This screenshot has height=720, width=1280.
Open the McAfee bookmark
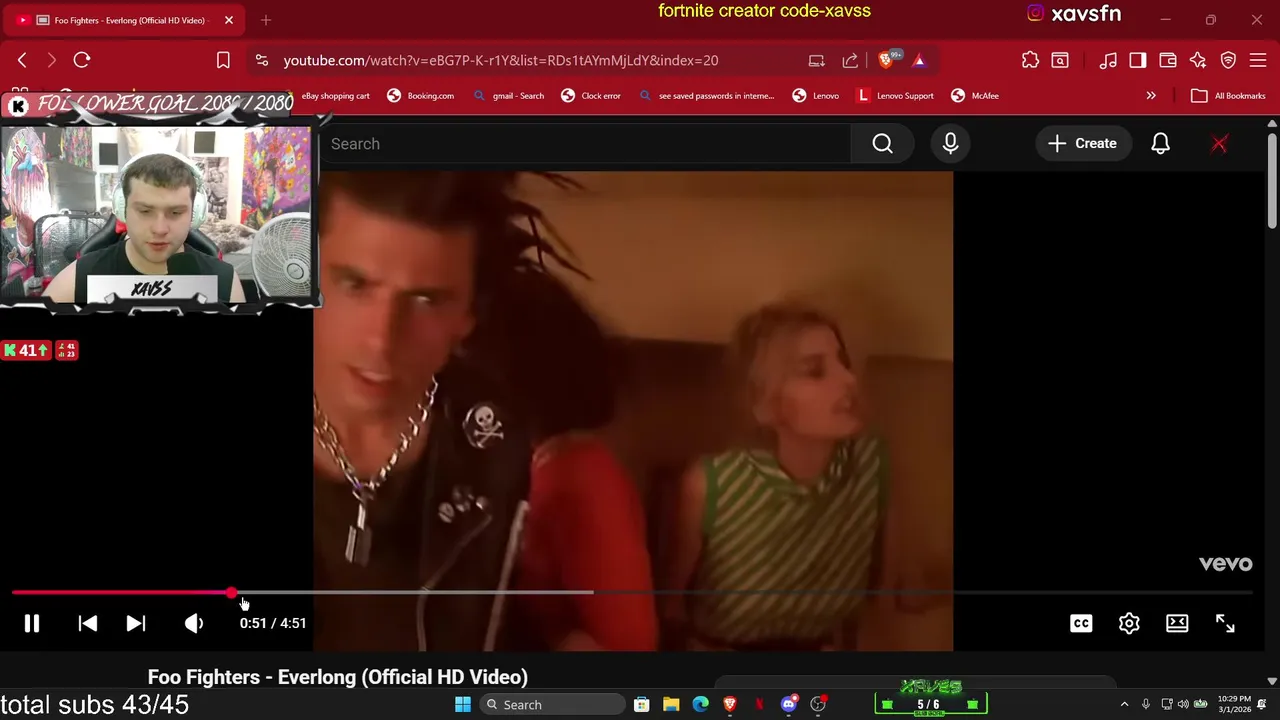tap(975, 96)
